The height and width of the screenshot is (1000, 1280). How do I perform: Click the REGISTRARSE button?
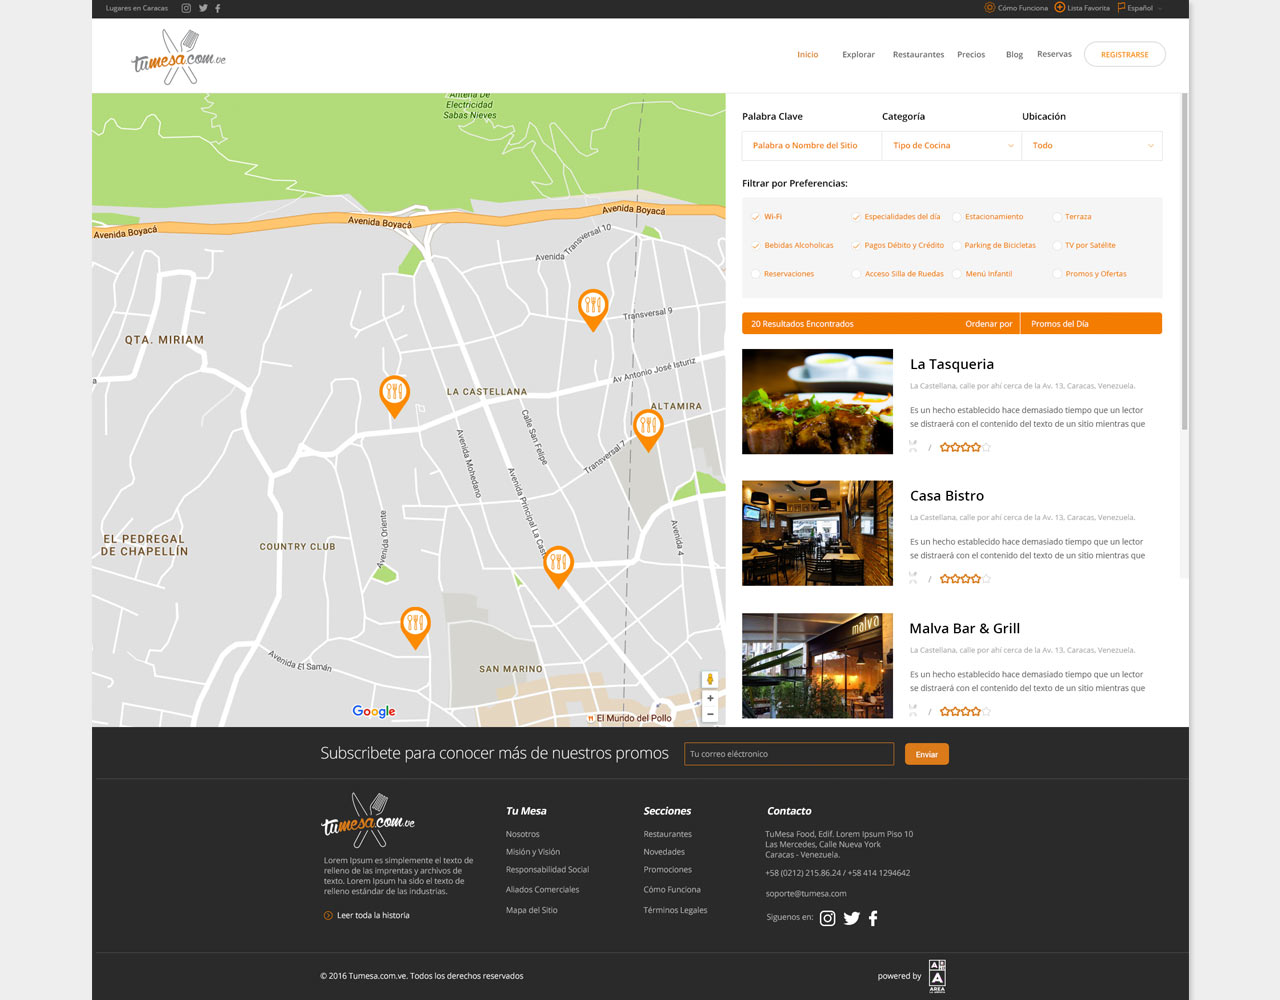click(1125, 54)
